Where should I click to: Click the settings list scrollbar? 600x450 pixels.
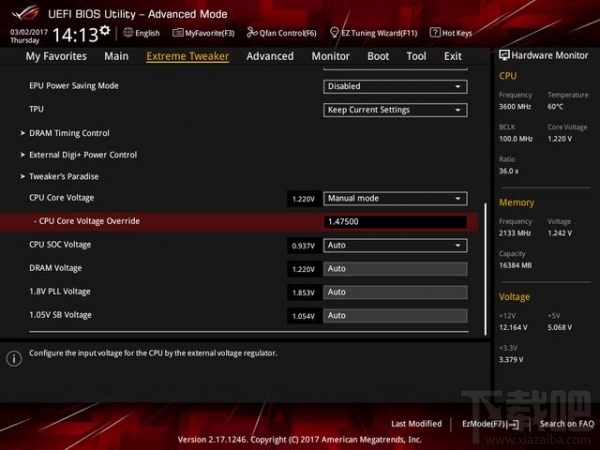pos(486,269)
